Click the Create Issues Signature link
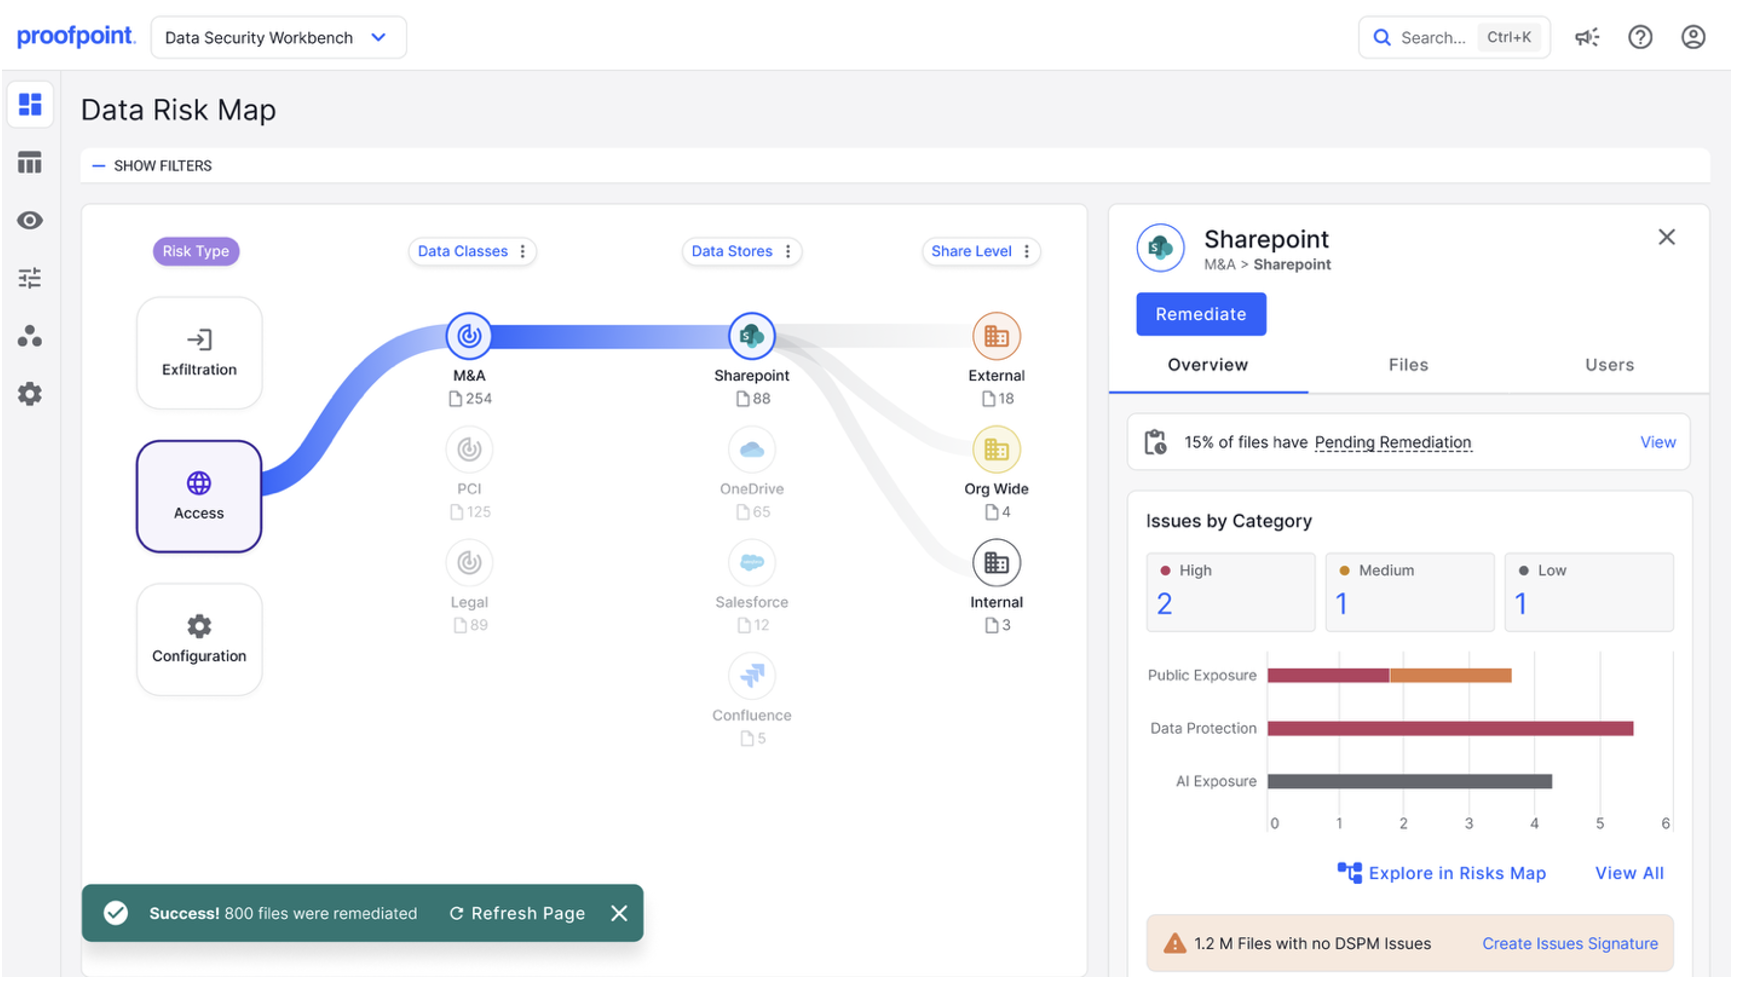This screenshot has width=1740, height=988. click(x=1569, y=943)
